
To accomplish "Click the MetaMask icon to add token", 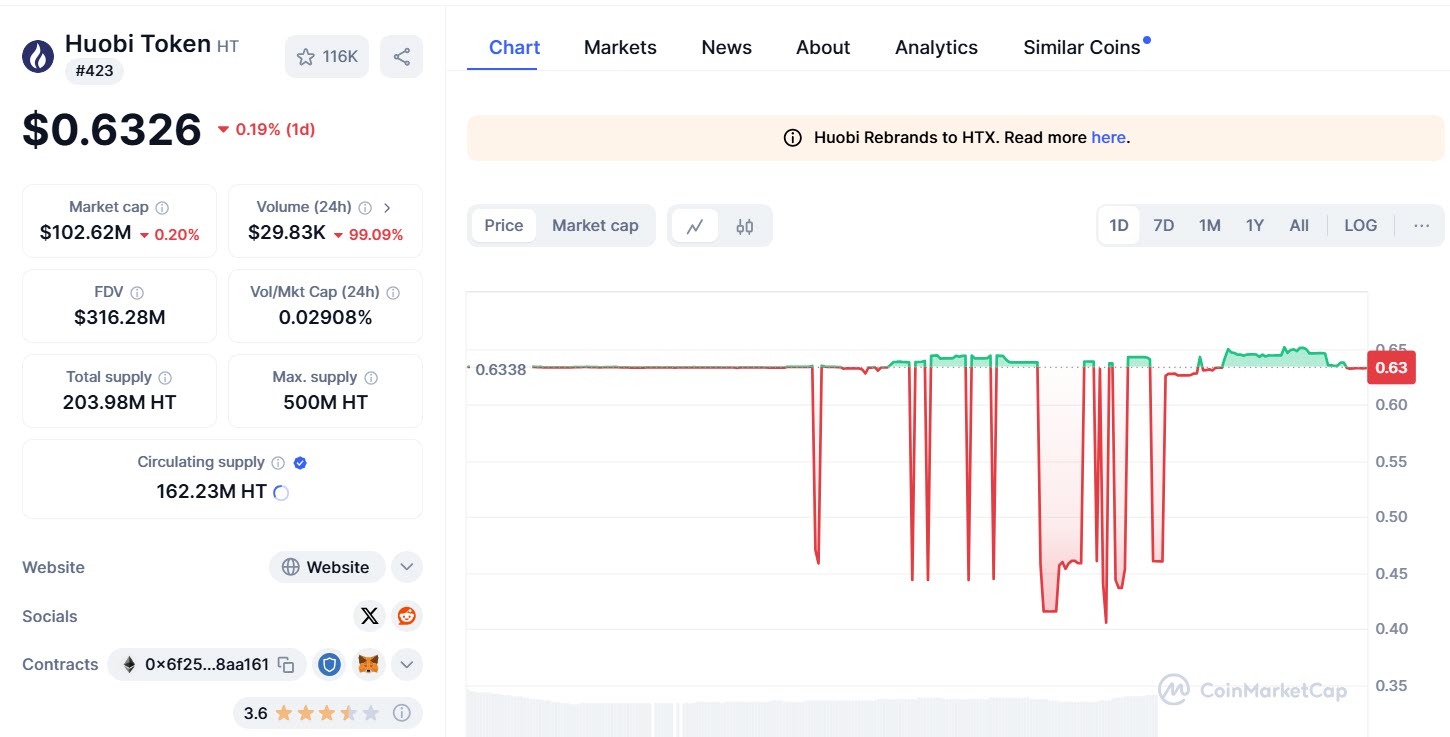I will coord(368,664).
